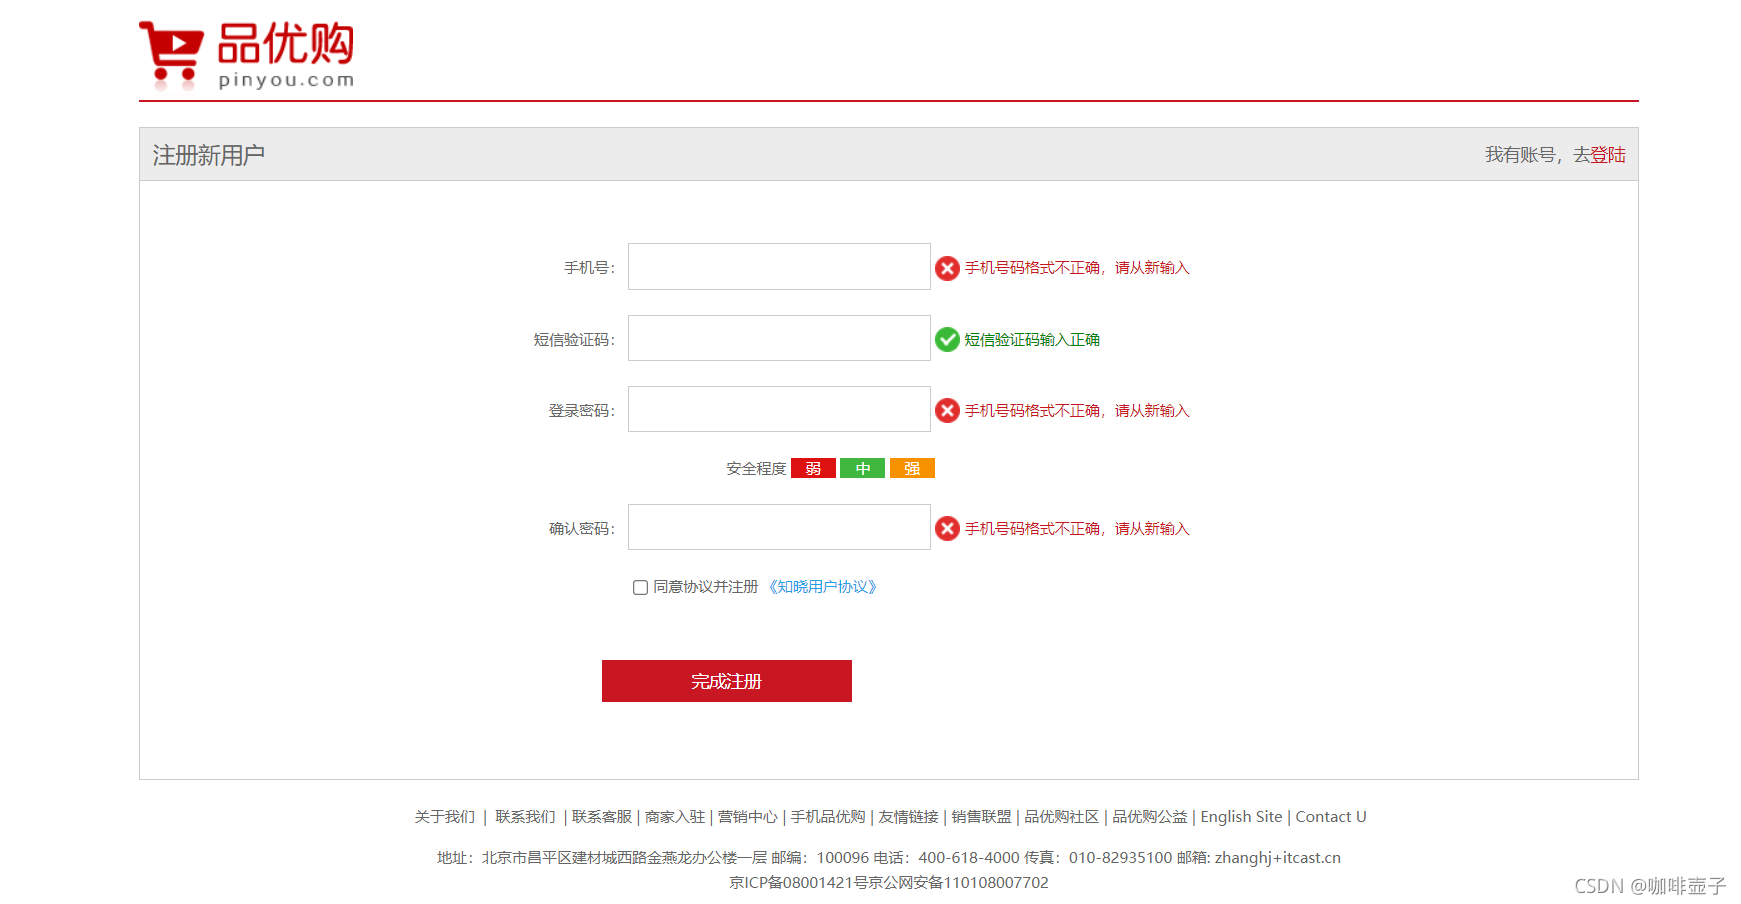
Task: Click the 手机品优购 footer link
Action: (x=826, y=816)
